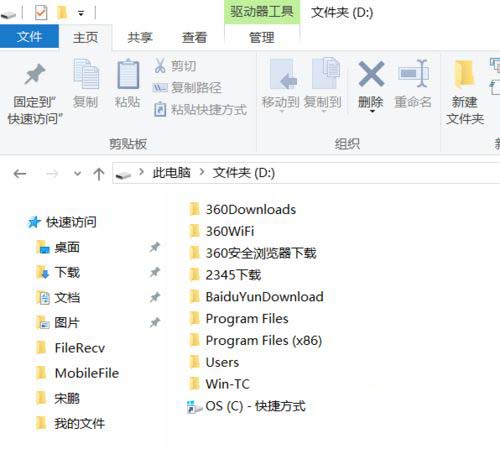Expand the Delete (删除) dropdown arrow
This screenshot has height=449, width=500.
372,111
